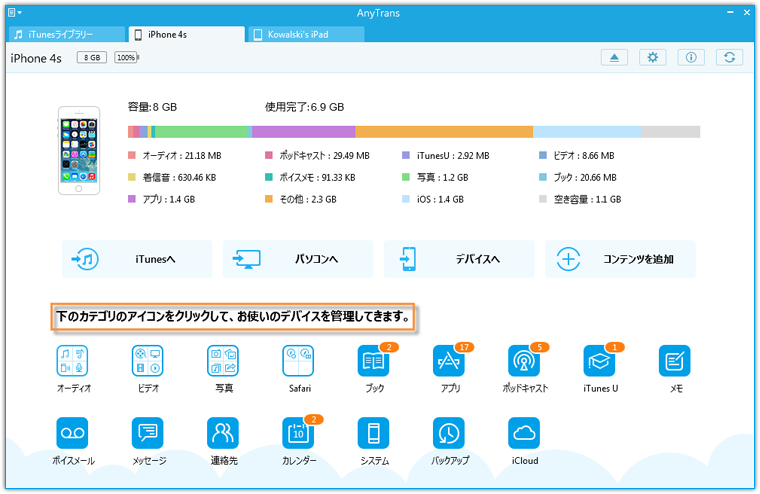Image resolution: width=760 pixels, height=494 pixels.
Task: Open settings with the gear icon
Action: 652,58
